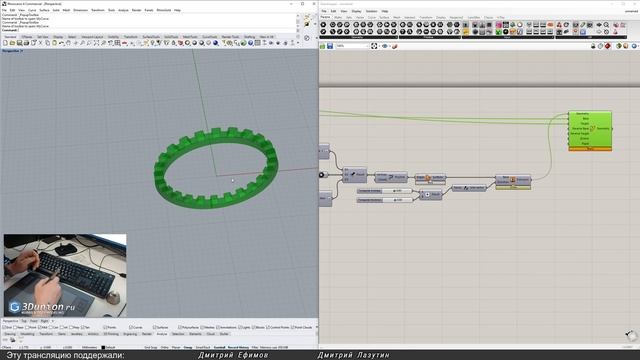
Task: Expand the Primitive panel bar in Grasshopper ribbon
Action: tap(430, 37)
